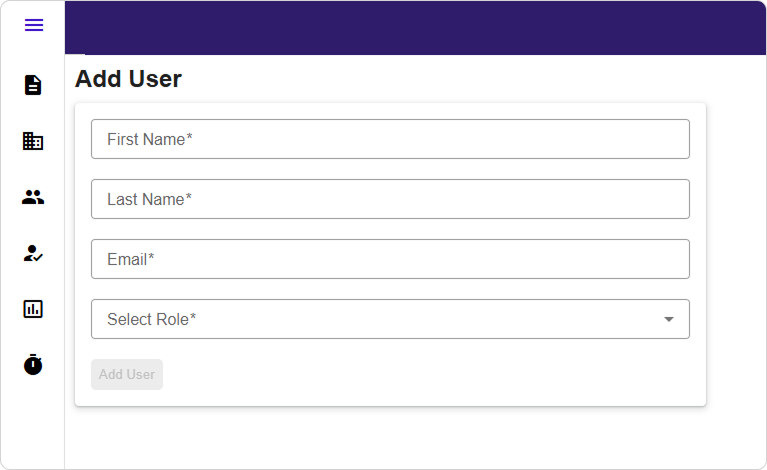Click the 'Select Role*' label text

(151, 319)
